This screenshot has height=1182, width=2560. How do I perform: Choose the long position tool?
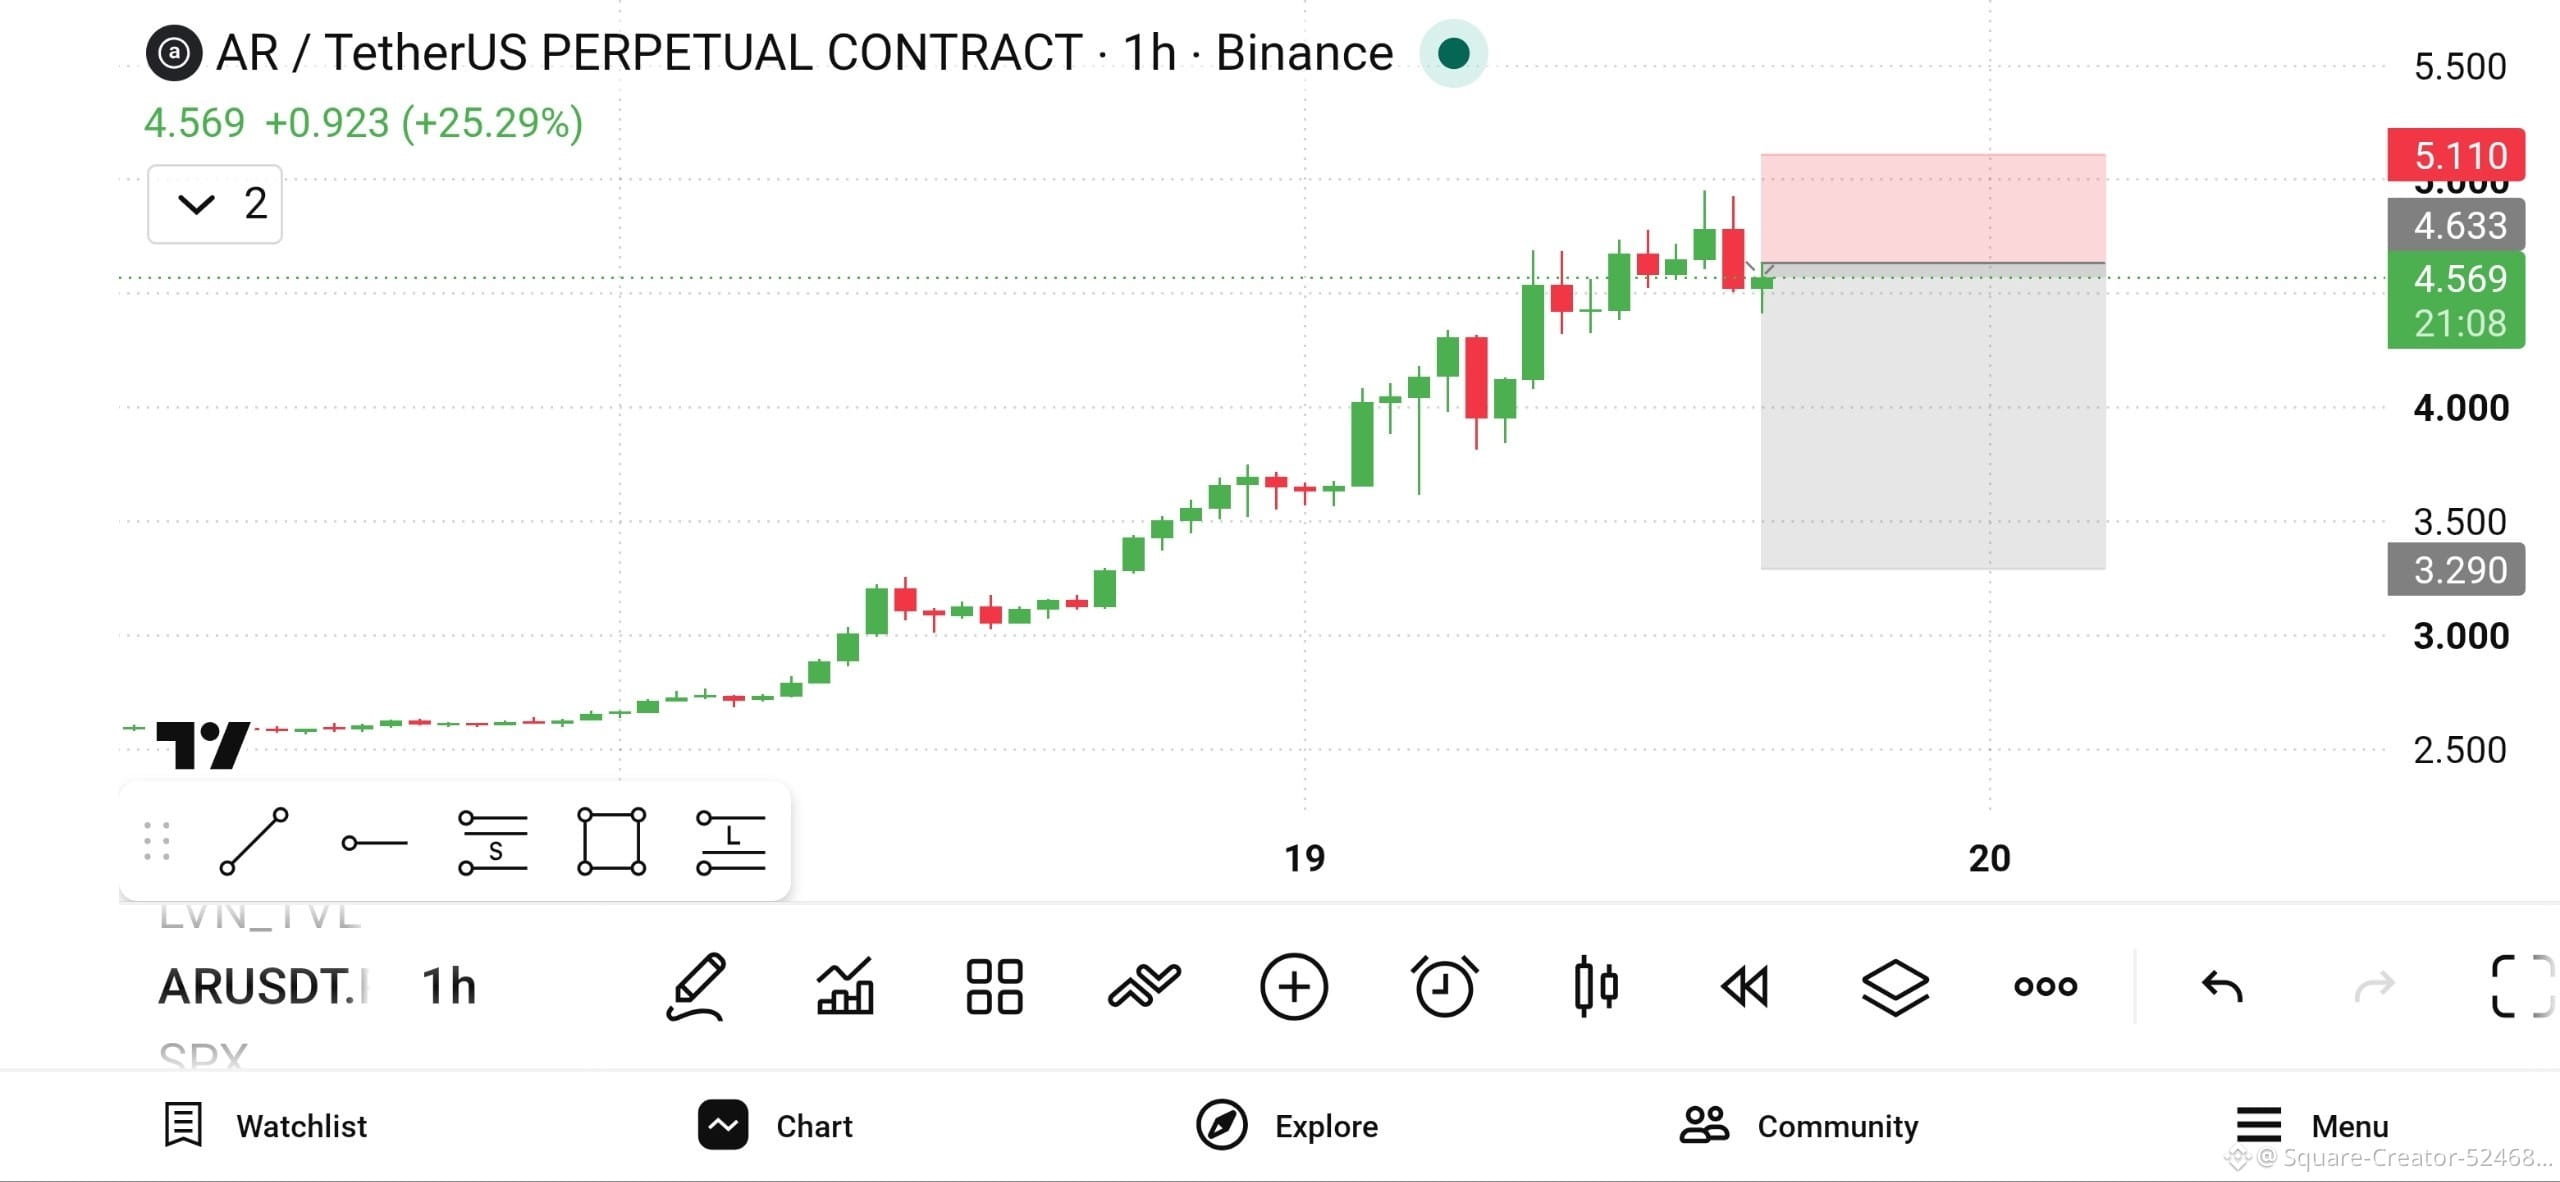[731, 842]
